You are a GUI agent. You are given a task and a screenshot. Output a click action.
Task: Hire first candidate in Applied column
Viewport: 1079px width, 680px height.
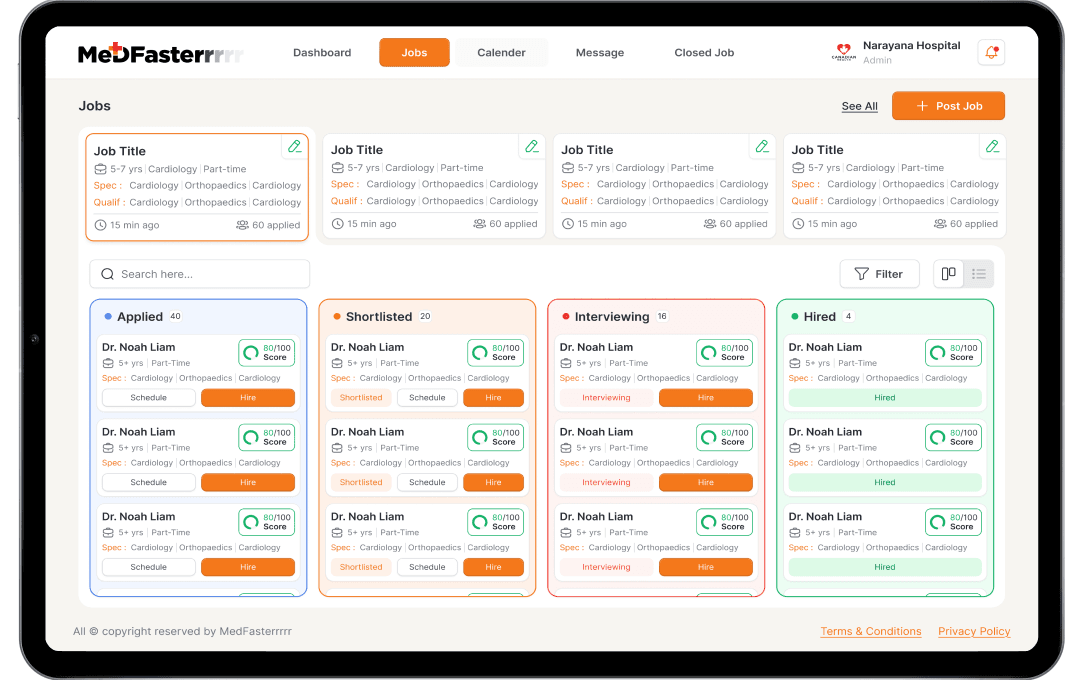click(248, 398)
